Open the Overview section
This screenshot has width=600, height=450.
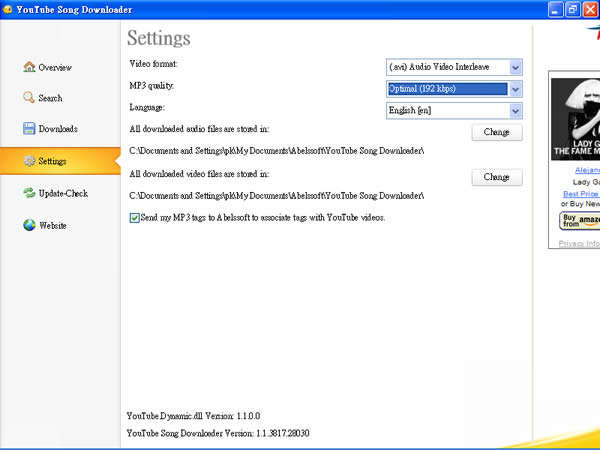55,67
